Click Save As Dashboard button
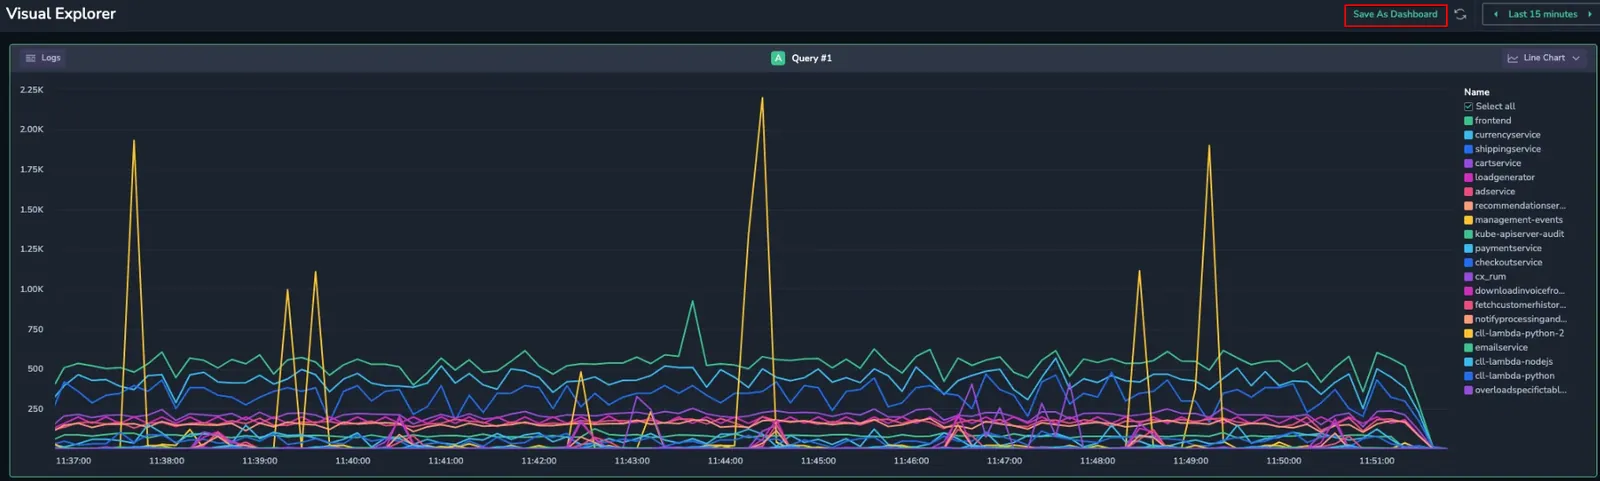This screenshot has width=1600, height=481. tap(1395, 14)
